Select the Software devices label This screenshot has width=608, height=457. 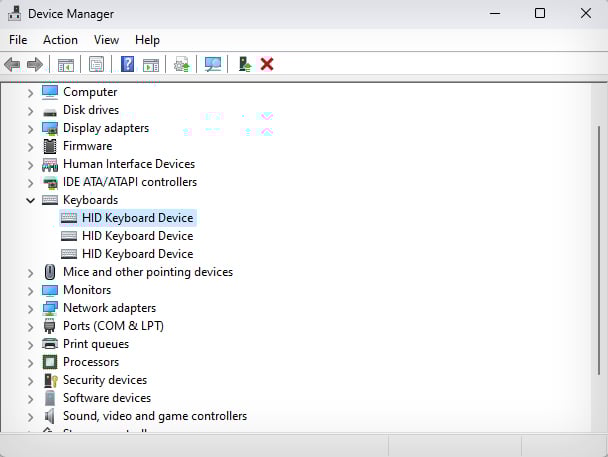[107, 398]
